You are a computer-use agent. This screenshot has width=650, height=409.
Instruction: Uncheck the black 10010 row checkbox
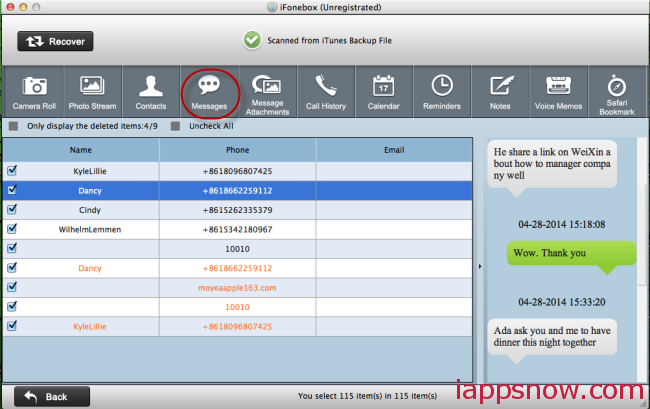[x=12, y=248]
